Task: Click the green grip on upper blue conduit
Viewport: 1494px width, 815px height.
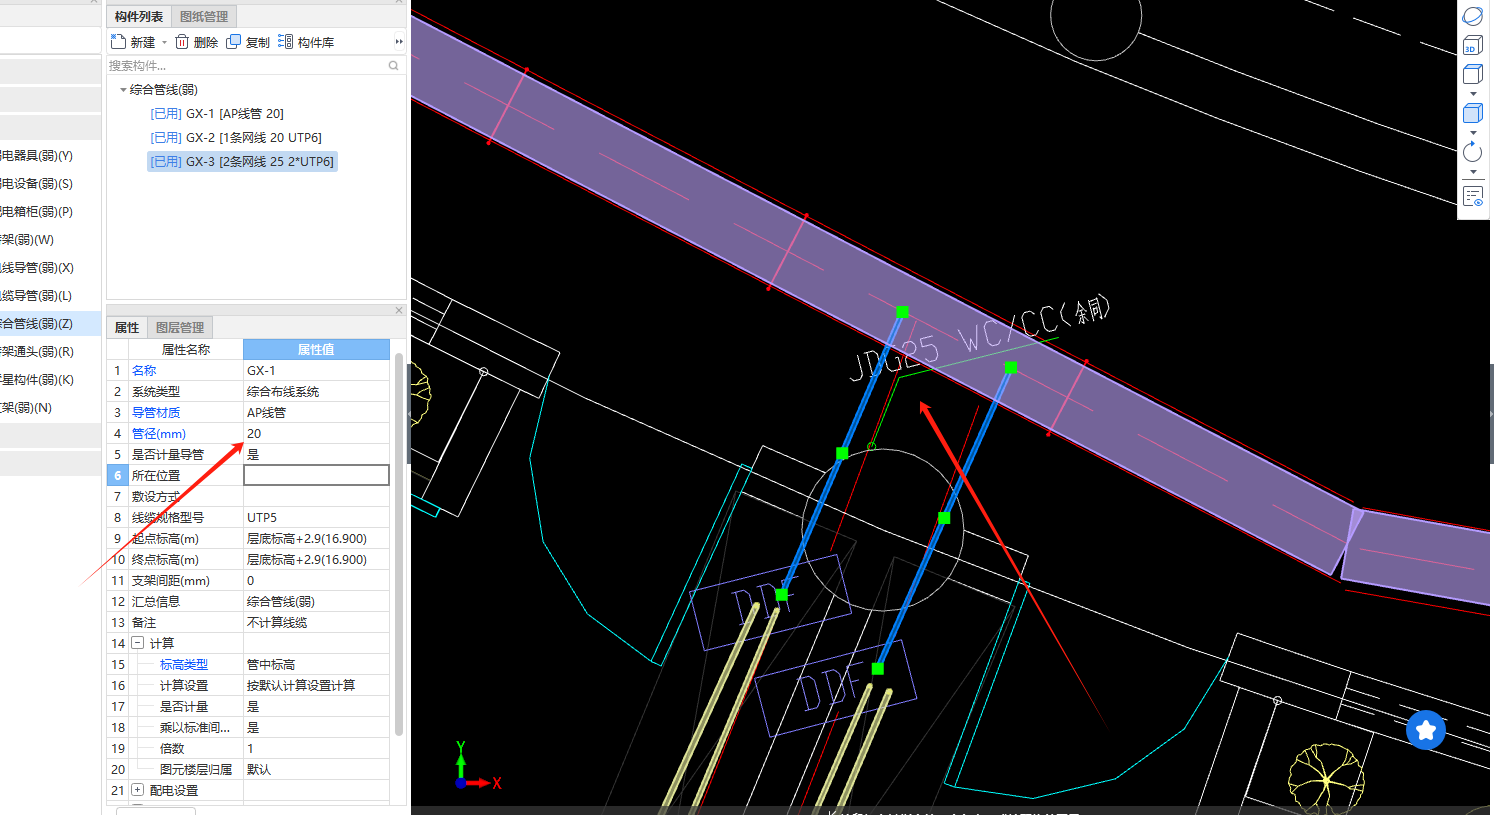Action: coord(902,312)
